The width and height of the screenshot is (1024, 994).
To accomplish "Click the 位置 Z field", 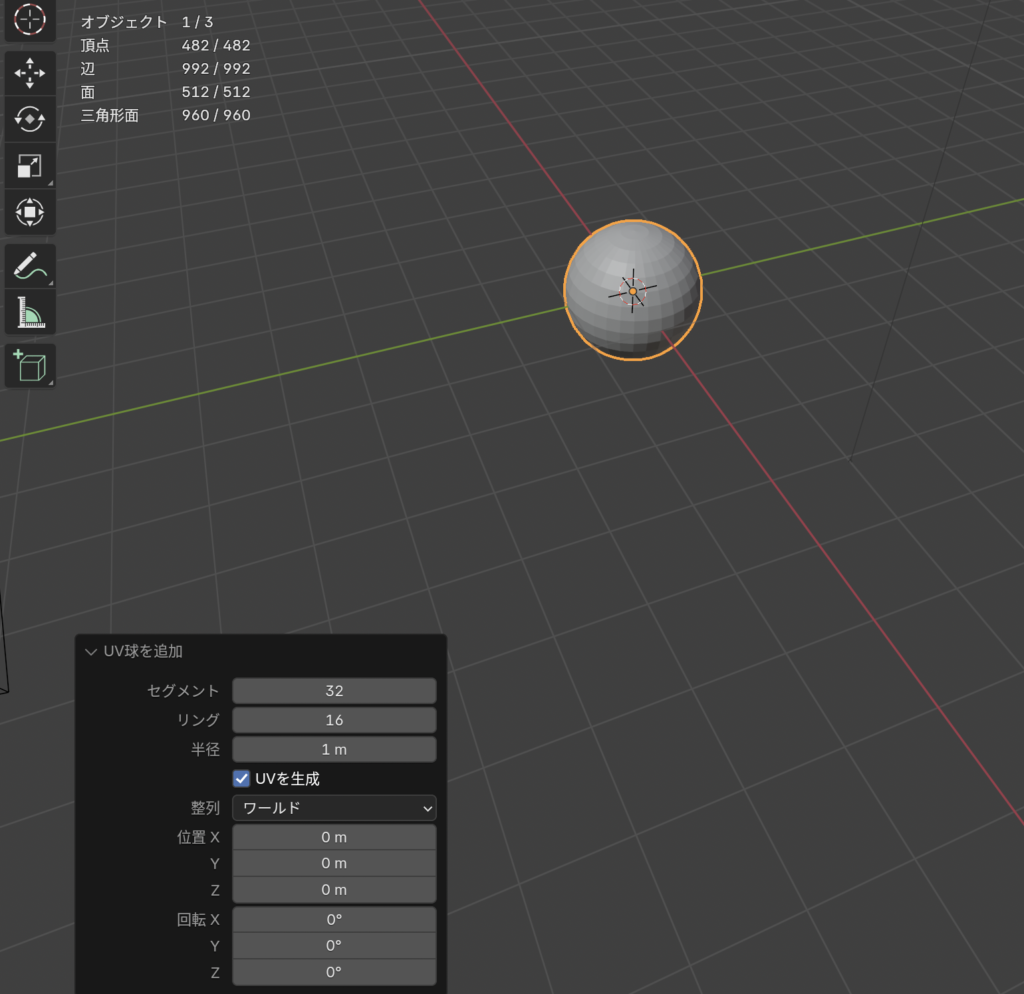I will pyautogui.click(x=334, y=890).
